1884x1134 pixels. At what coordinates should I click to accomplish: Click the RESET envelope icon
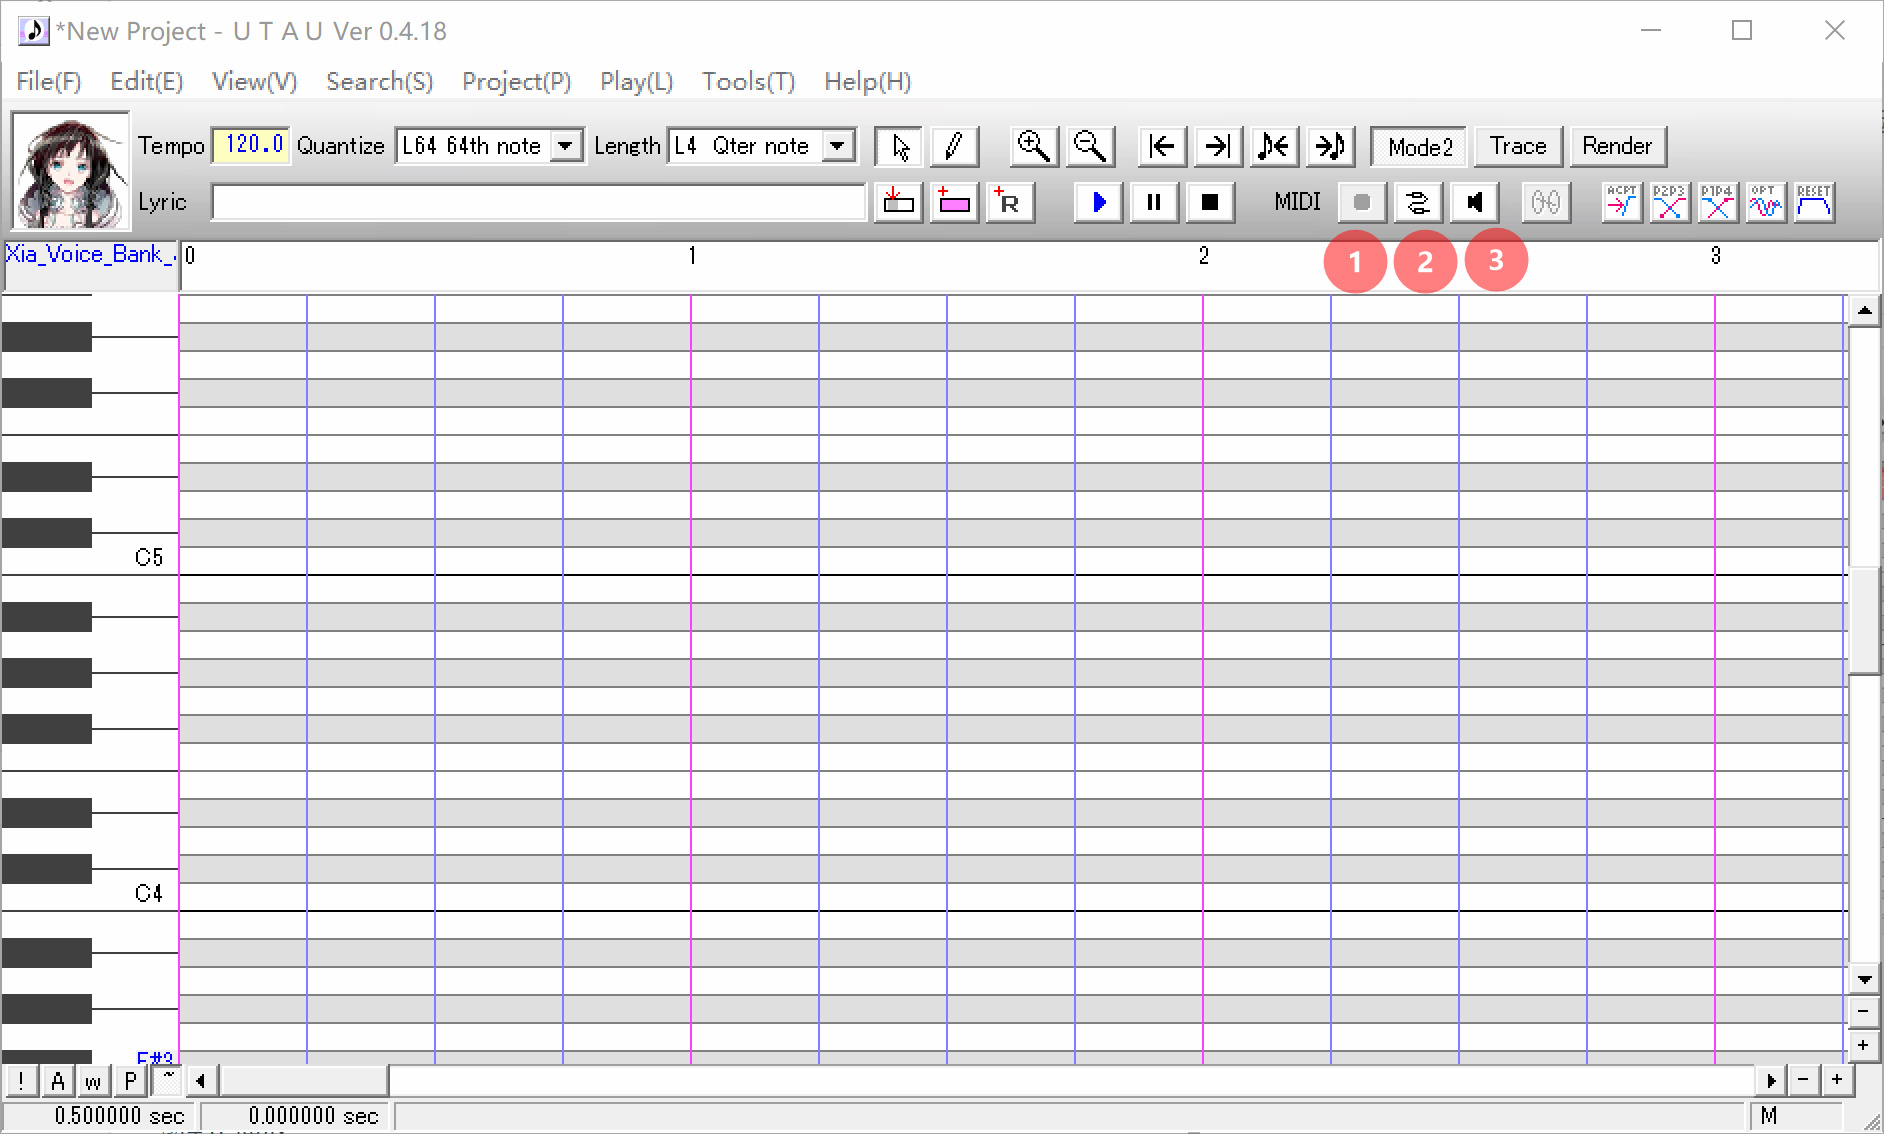point(1814,202)
